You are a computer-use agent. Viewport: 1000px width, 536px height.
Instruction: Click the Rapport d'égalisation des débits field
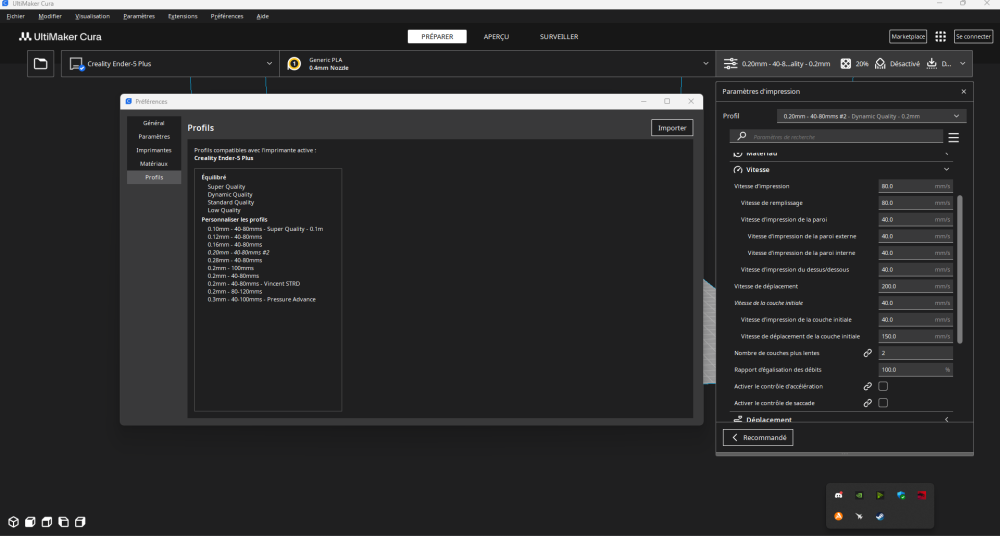pyautogui.click(x=915, y=369)
